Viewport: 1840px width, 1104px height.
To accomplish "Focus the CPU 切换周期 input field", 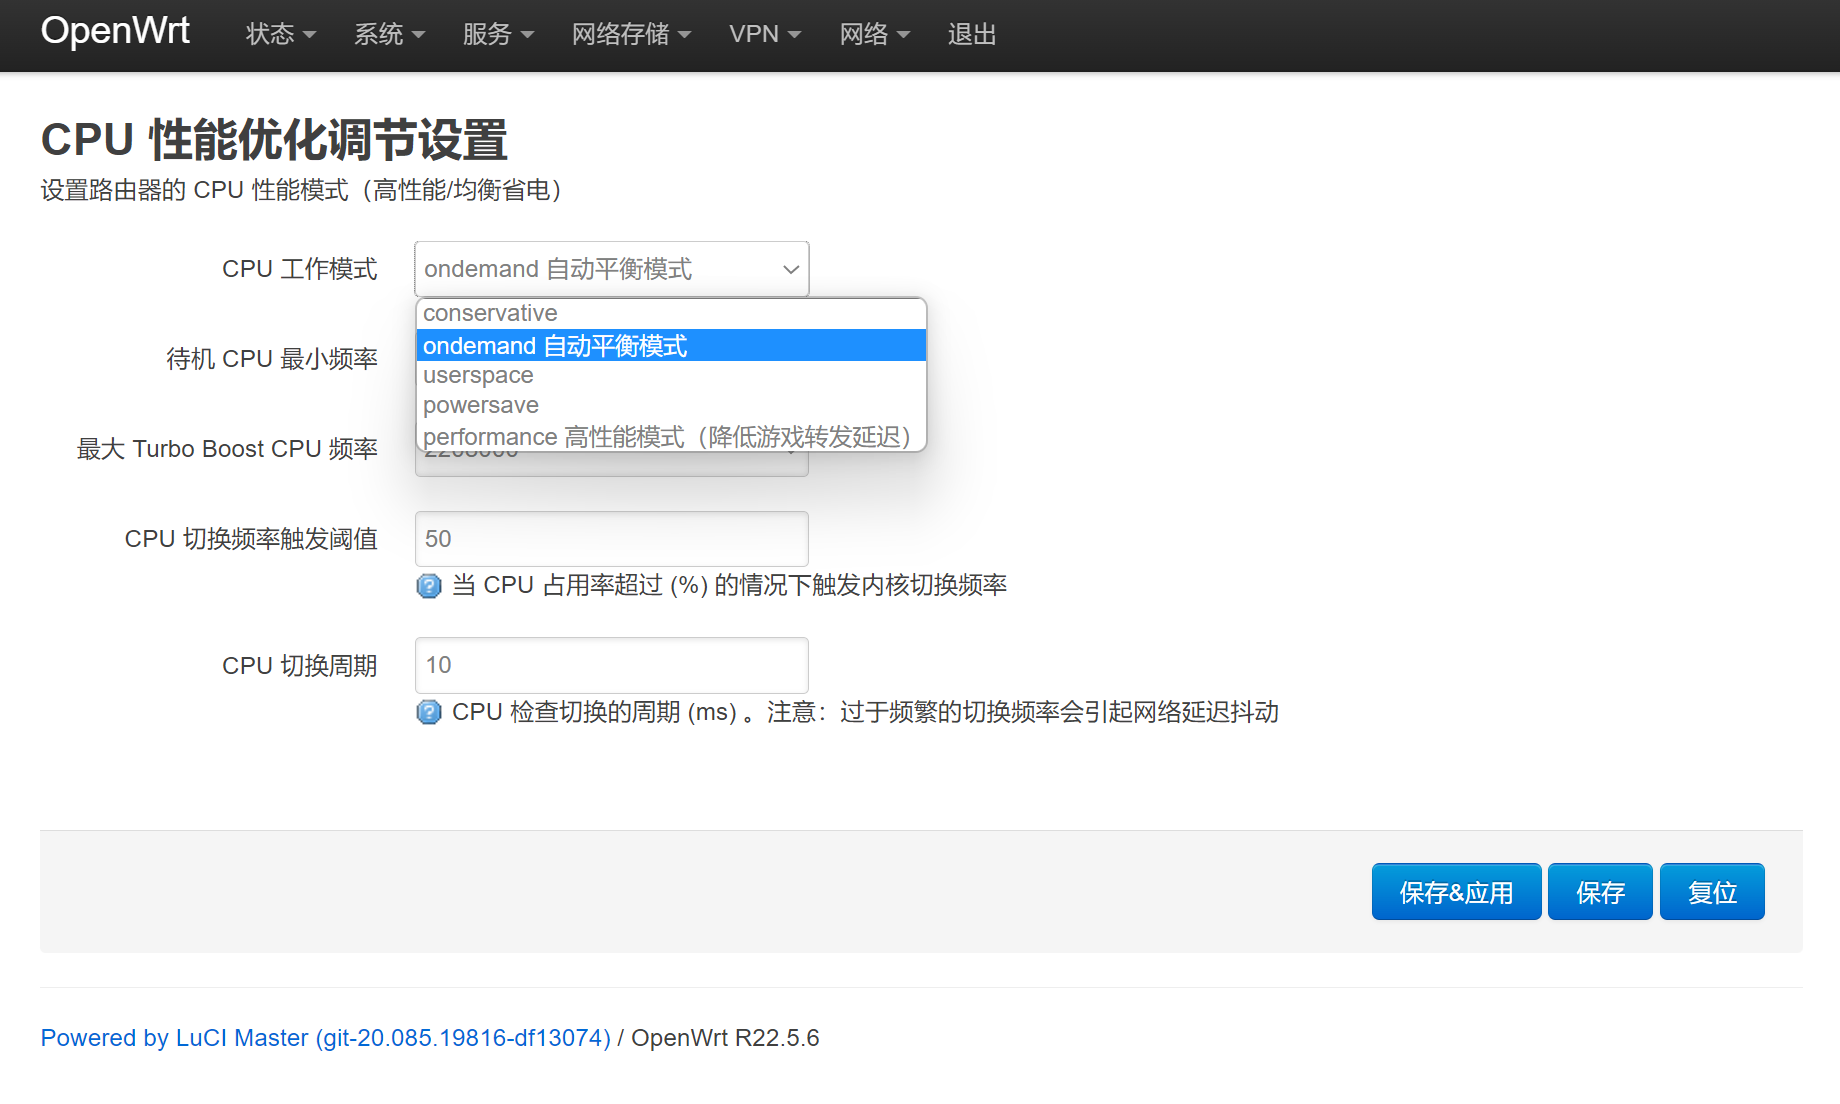I will [x=611, y=665].
